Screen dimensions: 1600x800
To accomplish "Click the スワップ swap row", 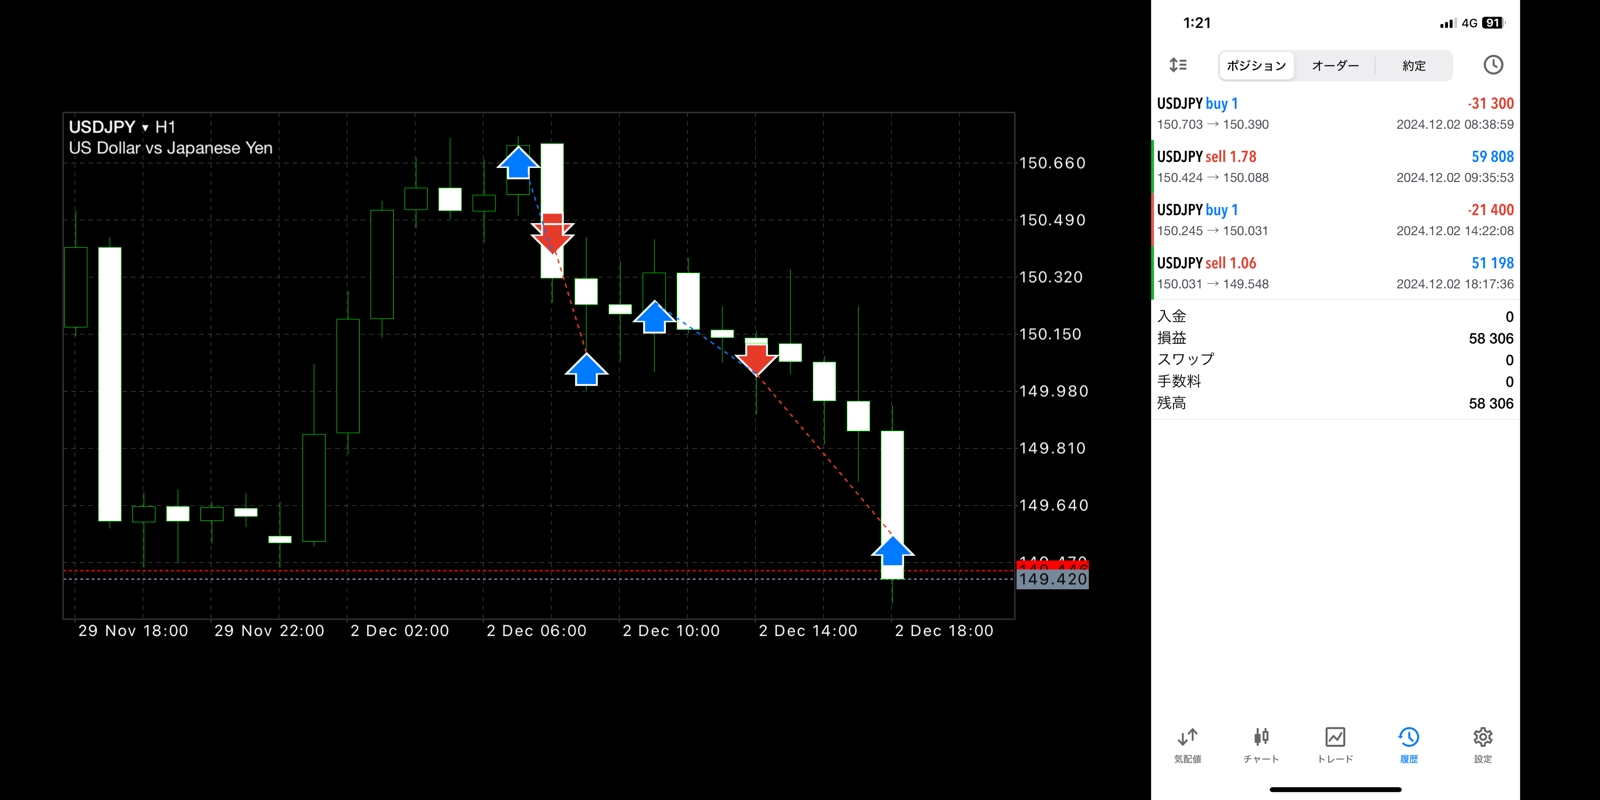I will (x=1335, y=360).
